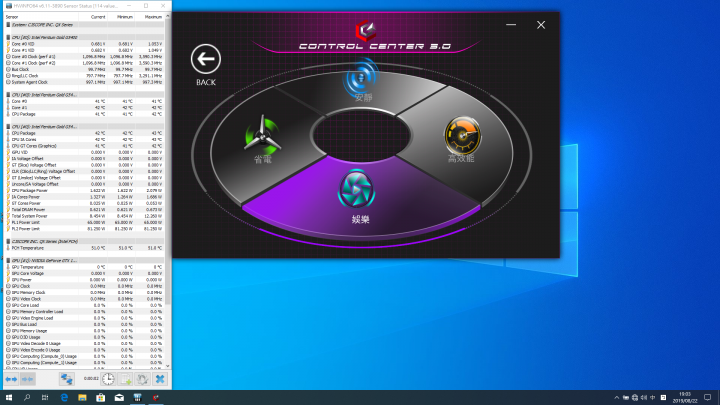Screen dimensions: 720x405
Task: Select the PL1 Power Limit row
Action: tap(84, 222)
